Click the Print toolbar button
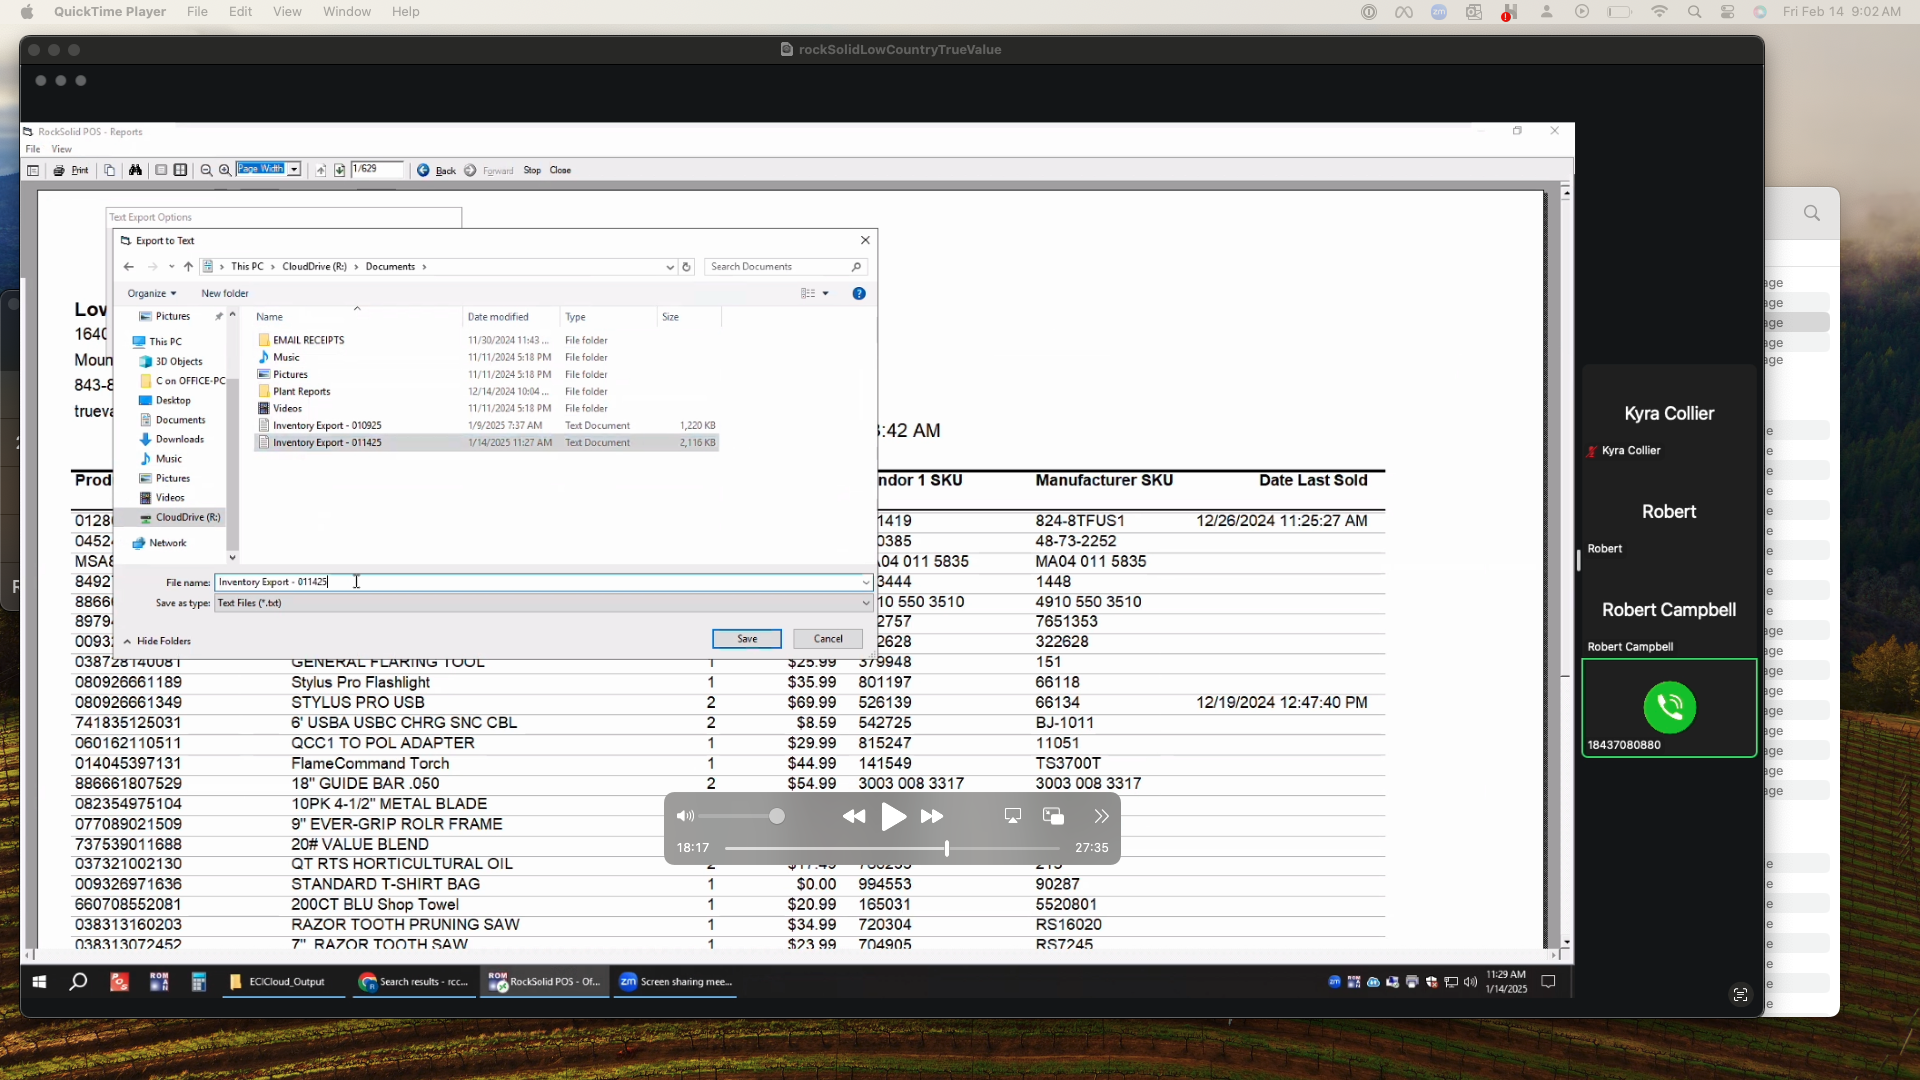 (x=71, y=171)
